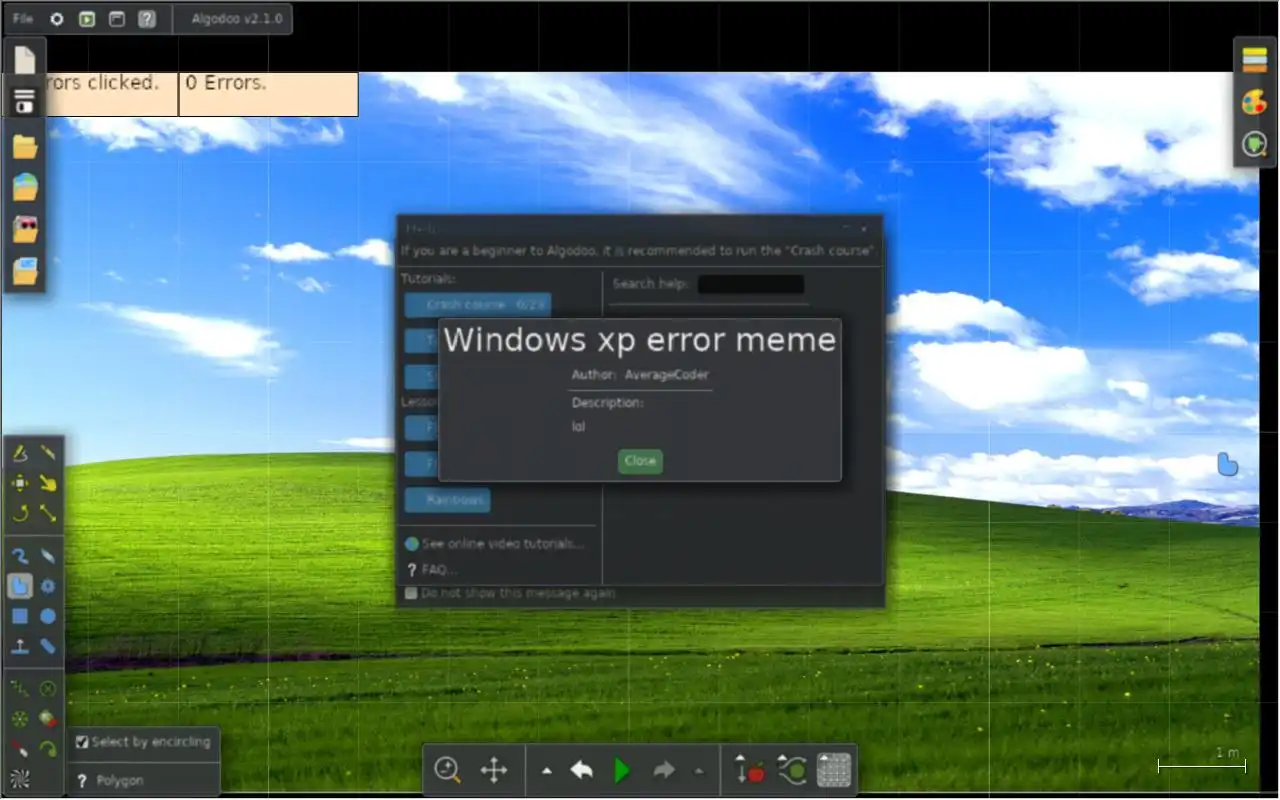The image size is (1280, 800).
Task: Toggle Select by encircling checkbox
Action: point(83,742)
